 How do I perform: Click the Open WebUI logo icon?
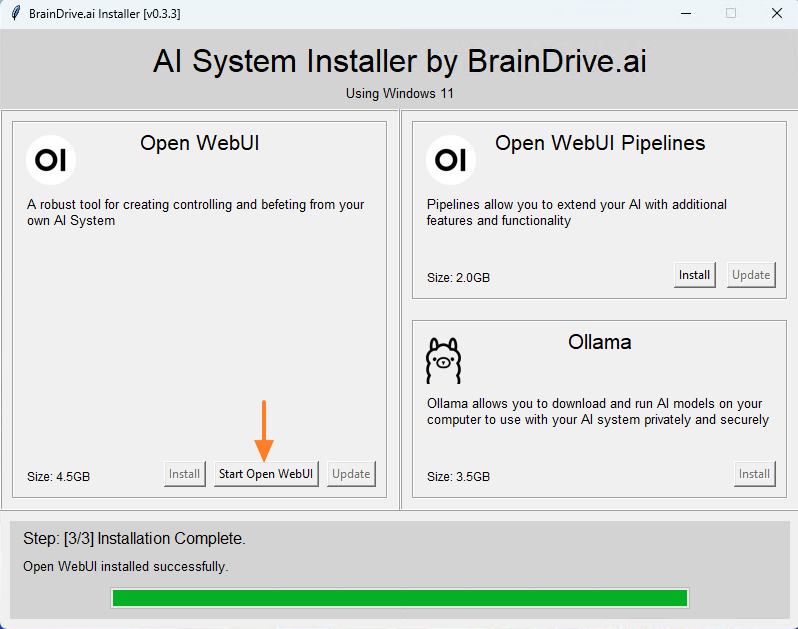[x=51, y=159]
